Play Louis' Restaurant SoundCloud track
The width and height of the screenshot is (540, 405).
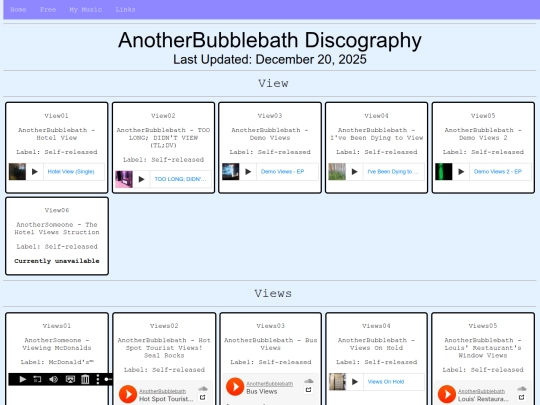(447, 394)
